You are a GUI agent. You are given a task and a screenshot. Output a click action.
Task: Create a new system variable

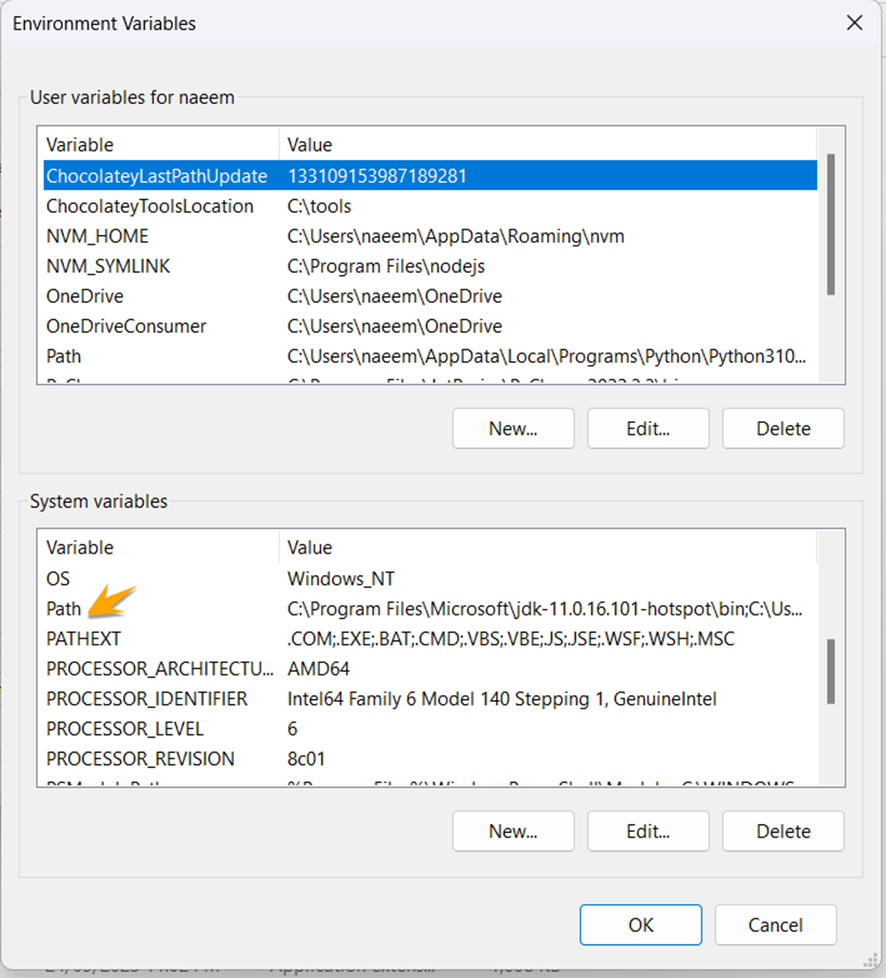pos(513,831)
